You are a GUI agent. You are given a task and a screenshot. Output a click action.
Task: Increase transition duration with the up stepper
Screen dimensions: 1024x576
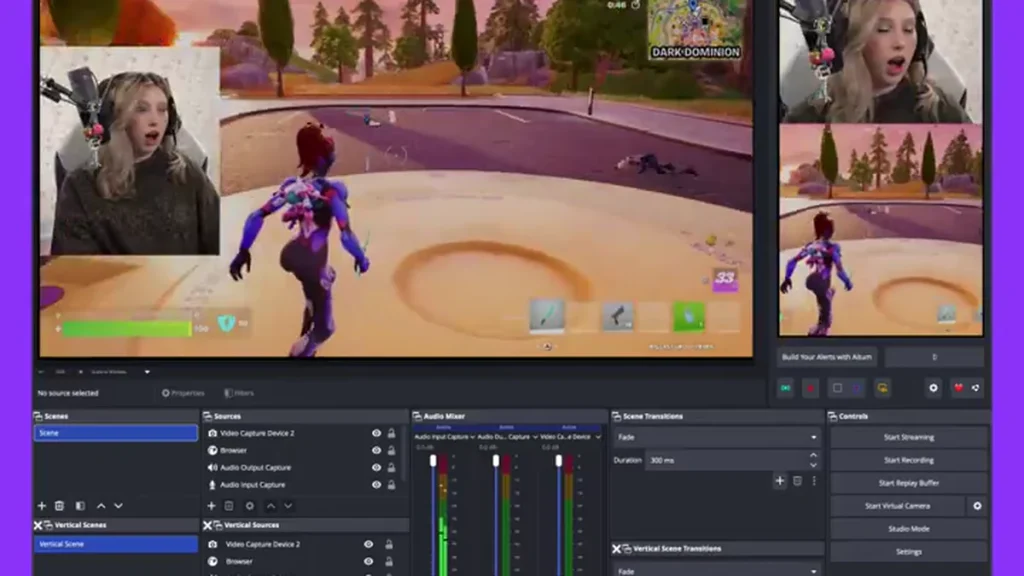813,456
